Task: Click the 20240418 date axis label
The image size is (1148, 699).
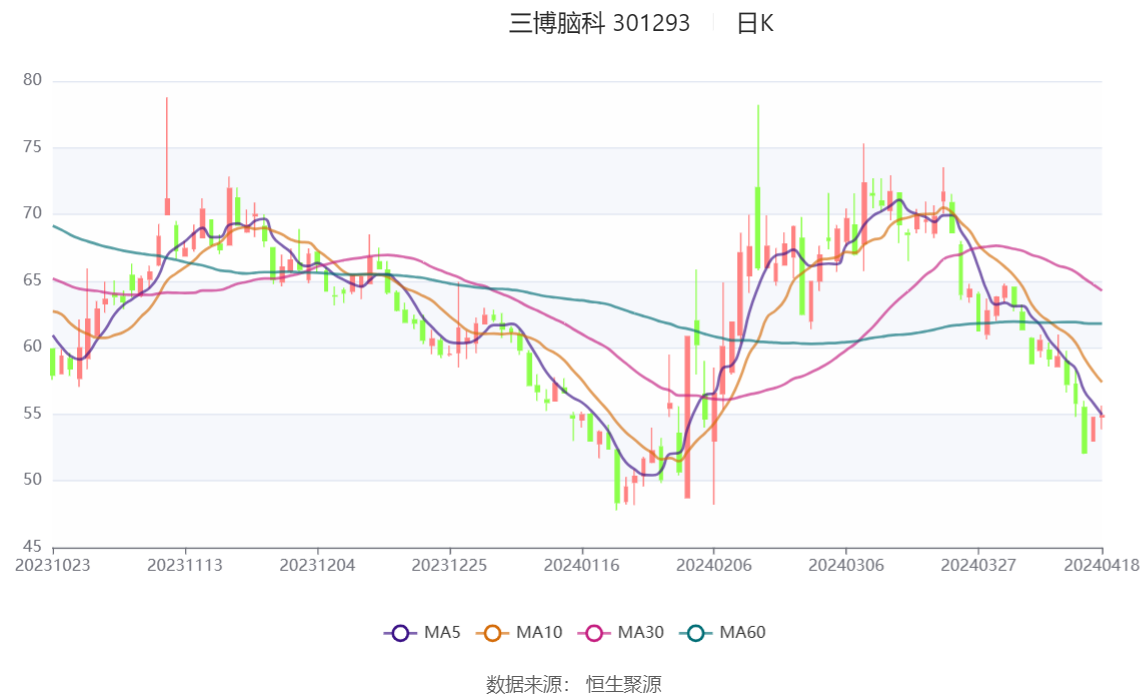Action: [1102, 566]
